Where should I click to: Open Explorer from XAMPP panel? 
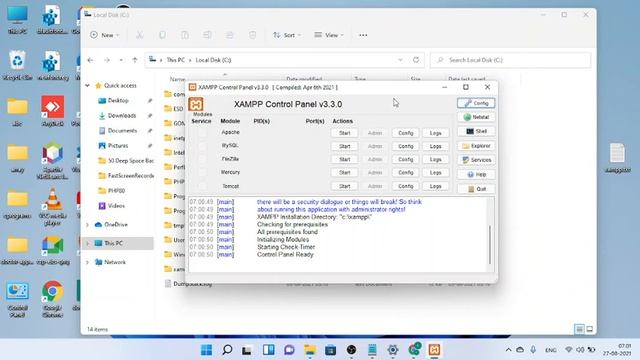coord(476,146)
